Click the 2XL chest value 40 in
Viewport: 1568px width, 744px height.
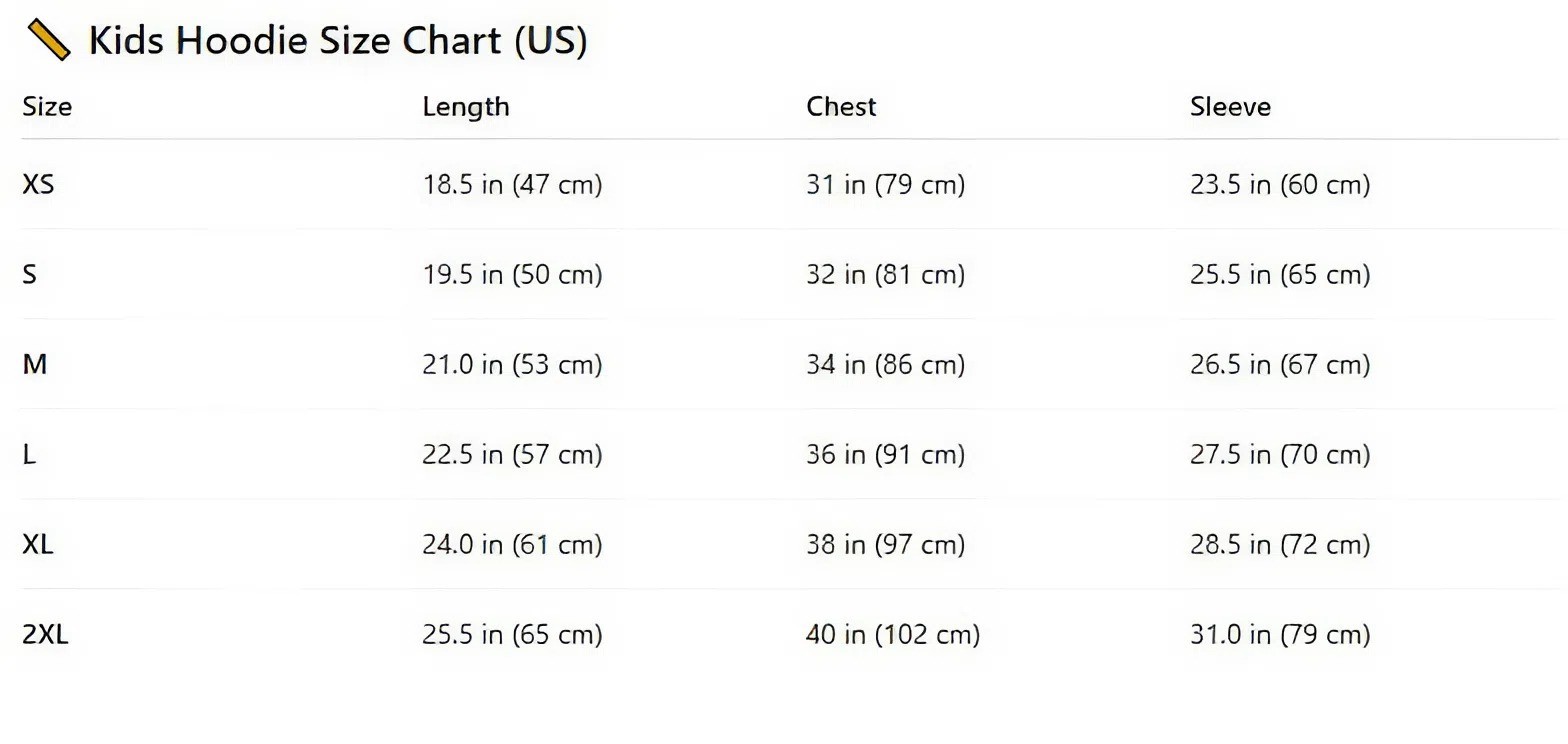click(x=892, y=635)
